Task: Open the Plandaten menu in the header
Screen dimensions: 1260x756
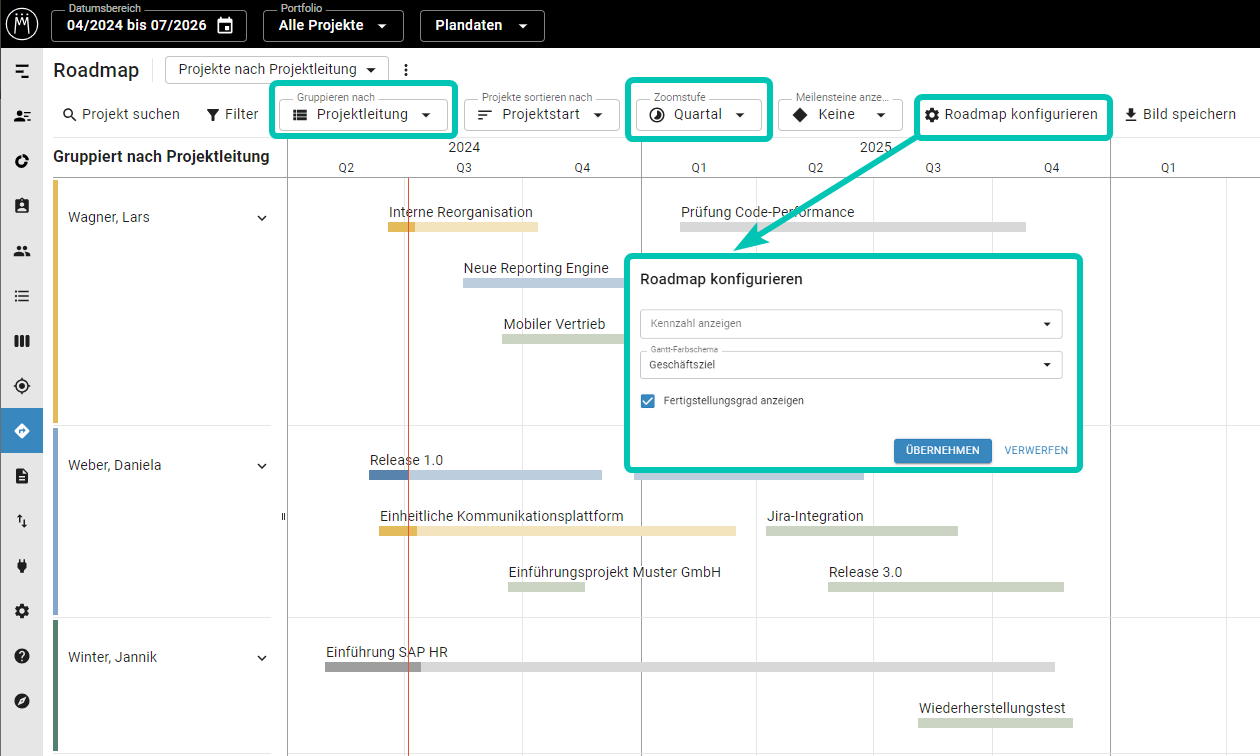Action: (481, 26)
